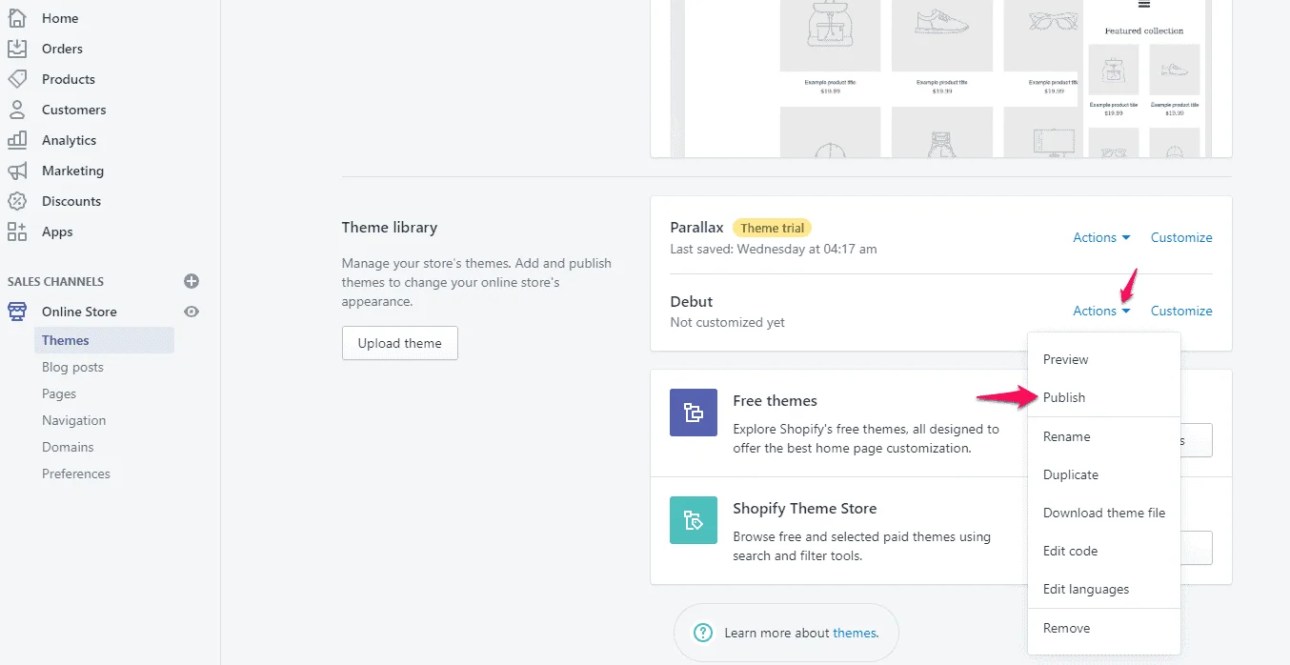Click the Analytics bar chart icon

pyautogui.click(x=17, y=140)
